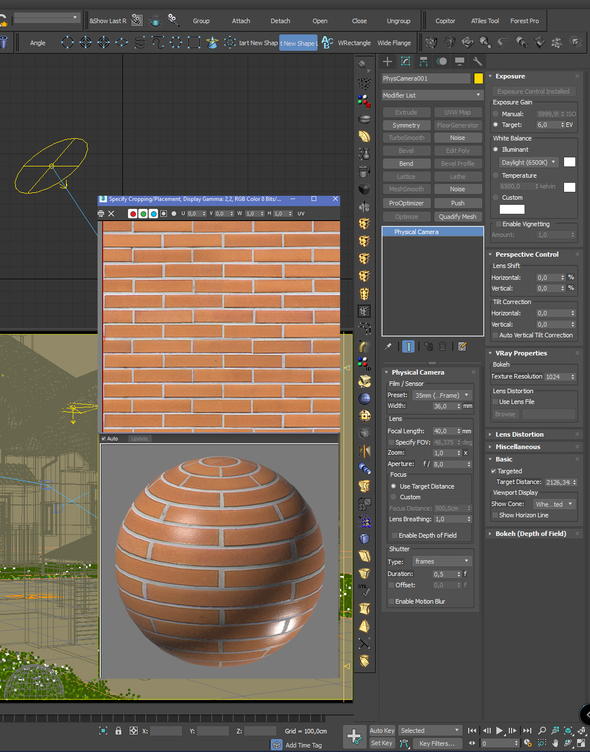Screen dimensions: 590x752
Task: Open the Daylight (6500K) illuminant dropdown
Action: click(x=529, y=162)
